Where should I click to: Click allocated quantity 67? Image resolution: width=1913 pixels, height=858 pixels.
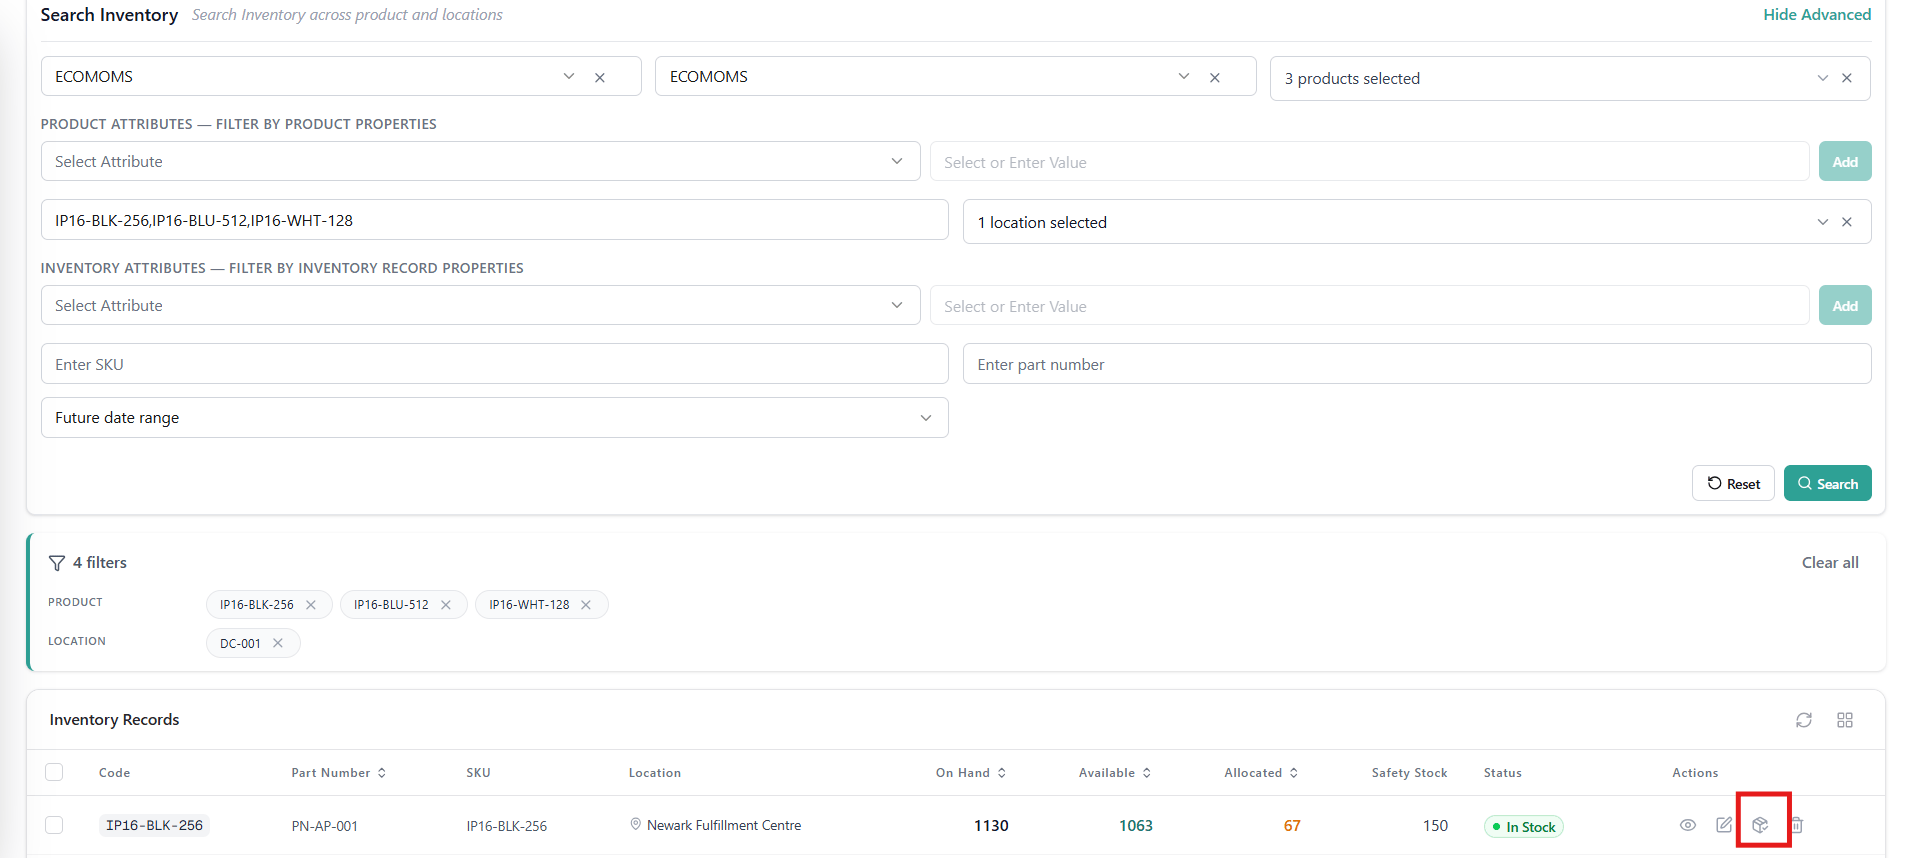(x=1292, y=825)
